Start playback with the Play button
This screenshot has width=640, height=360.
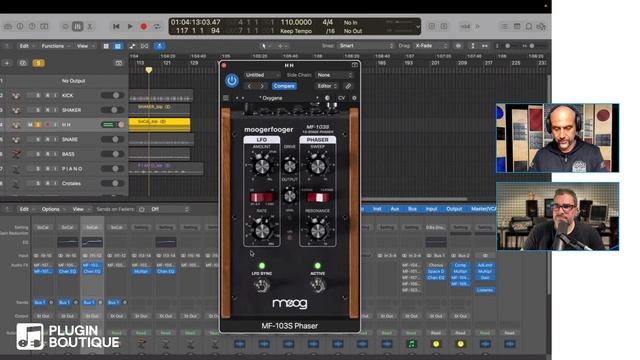[x=130, y=27]
